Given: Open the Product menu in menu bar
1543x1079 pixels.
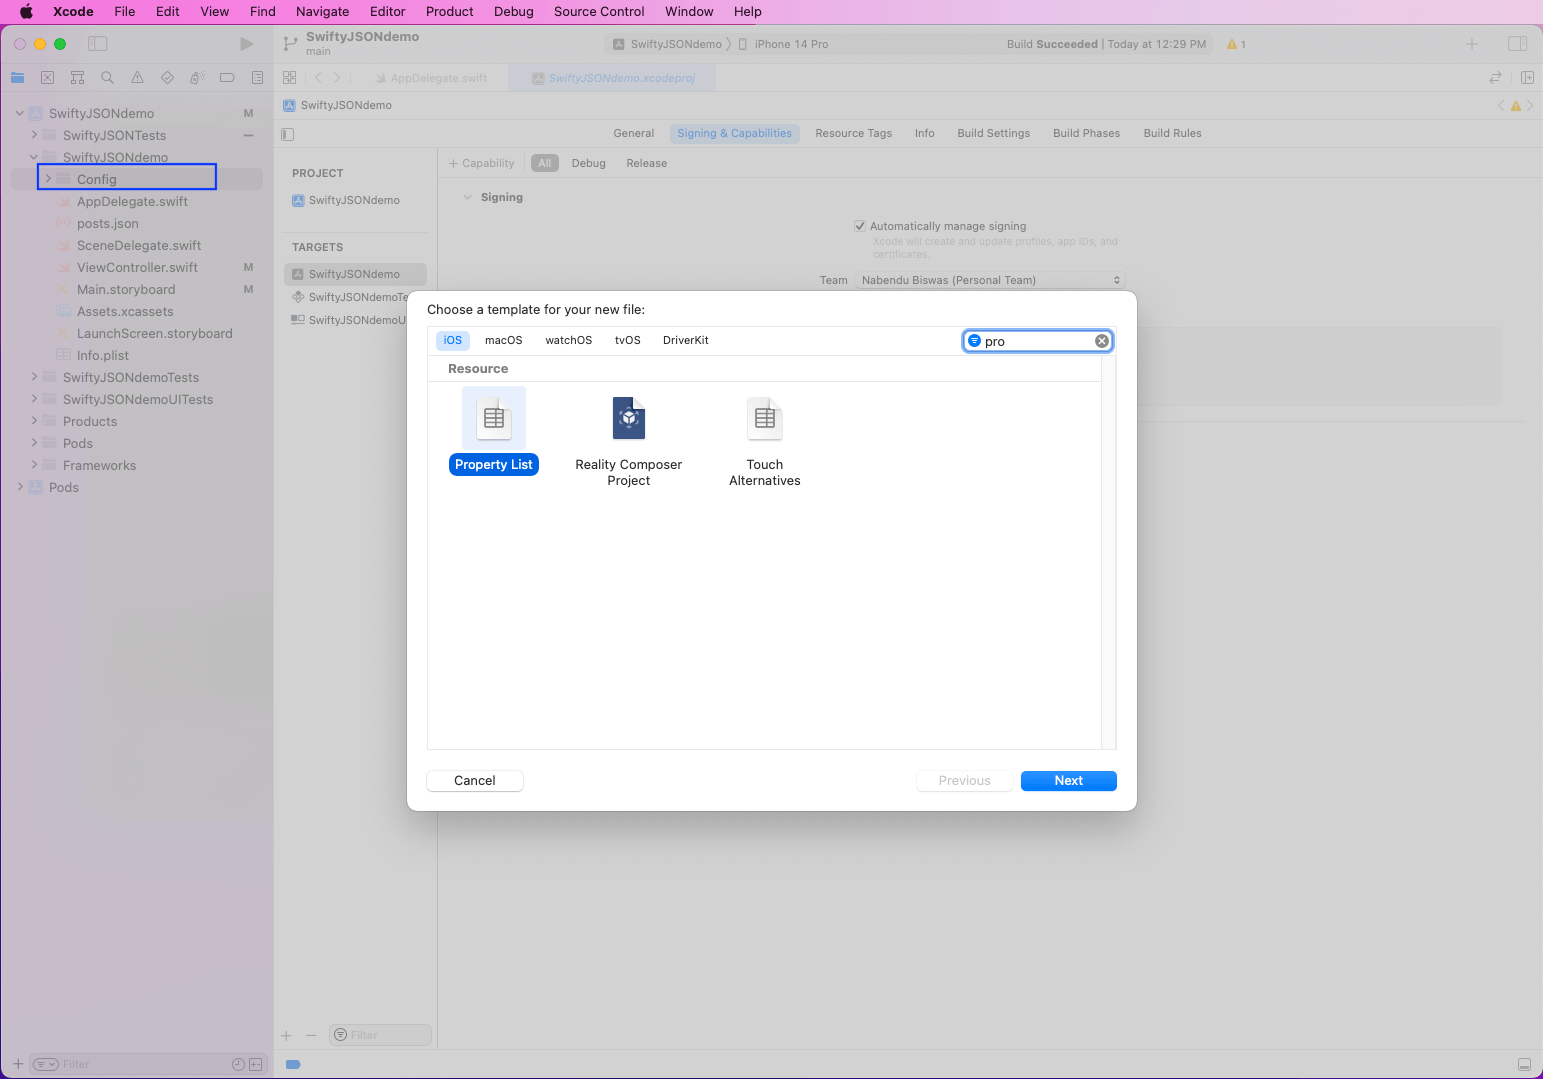Looking at the screenshot, I should pyautogui.click(x=449, y=12).
